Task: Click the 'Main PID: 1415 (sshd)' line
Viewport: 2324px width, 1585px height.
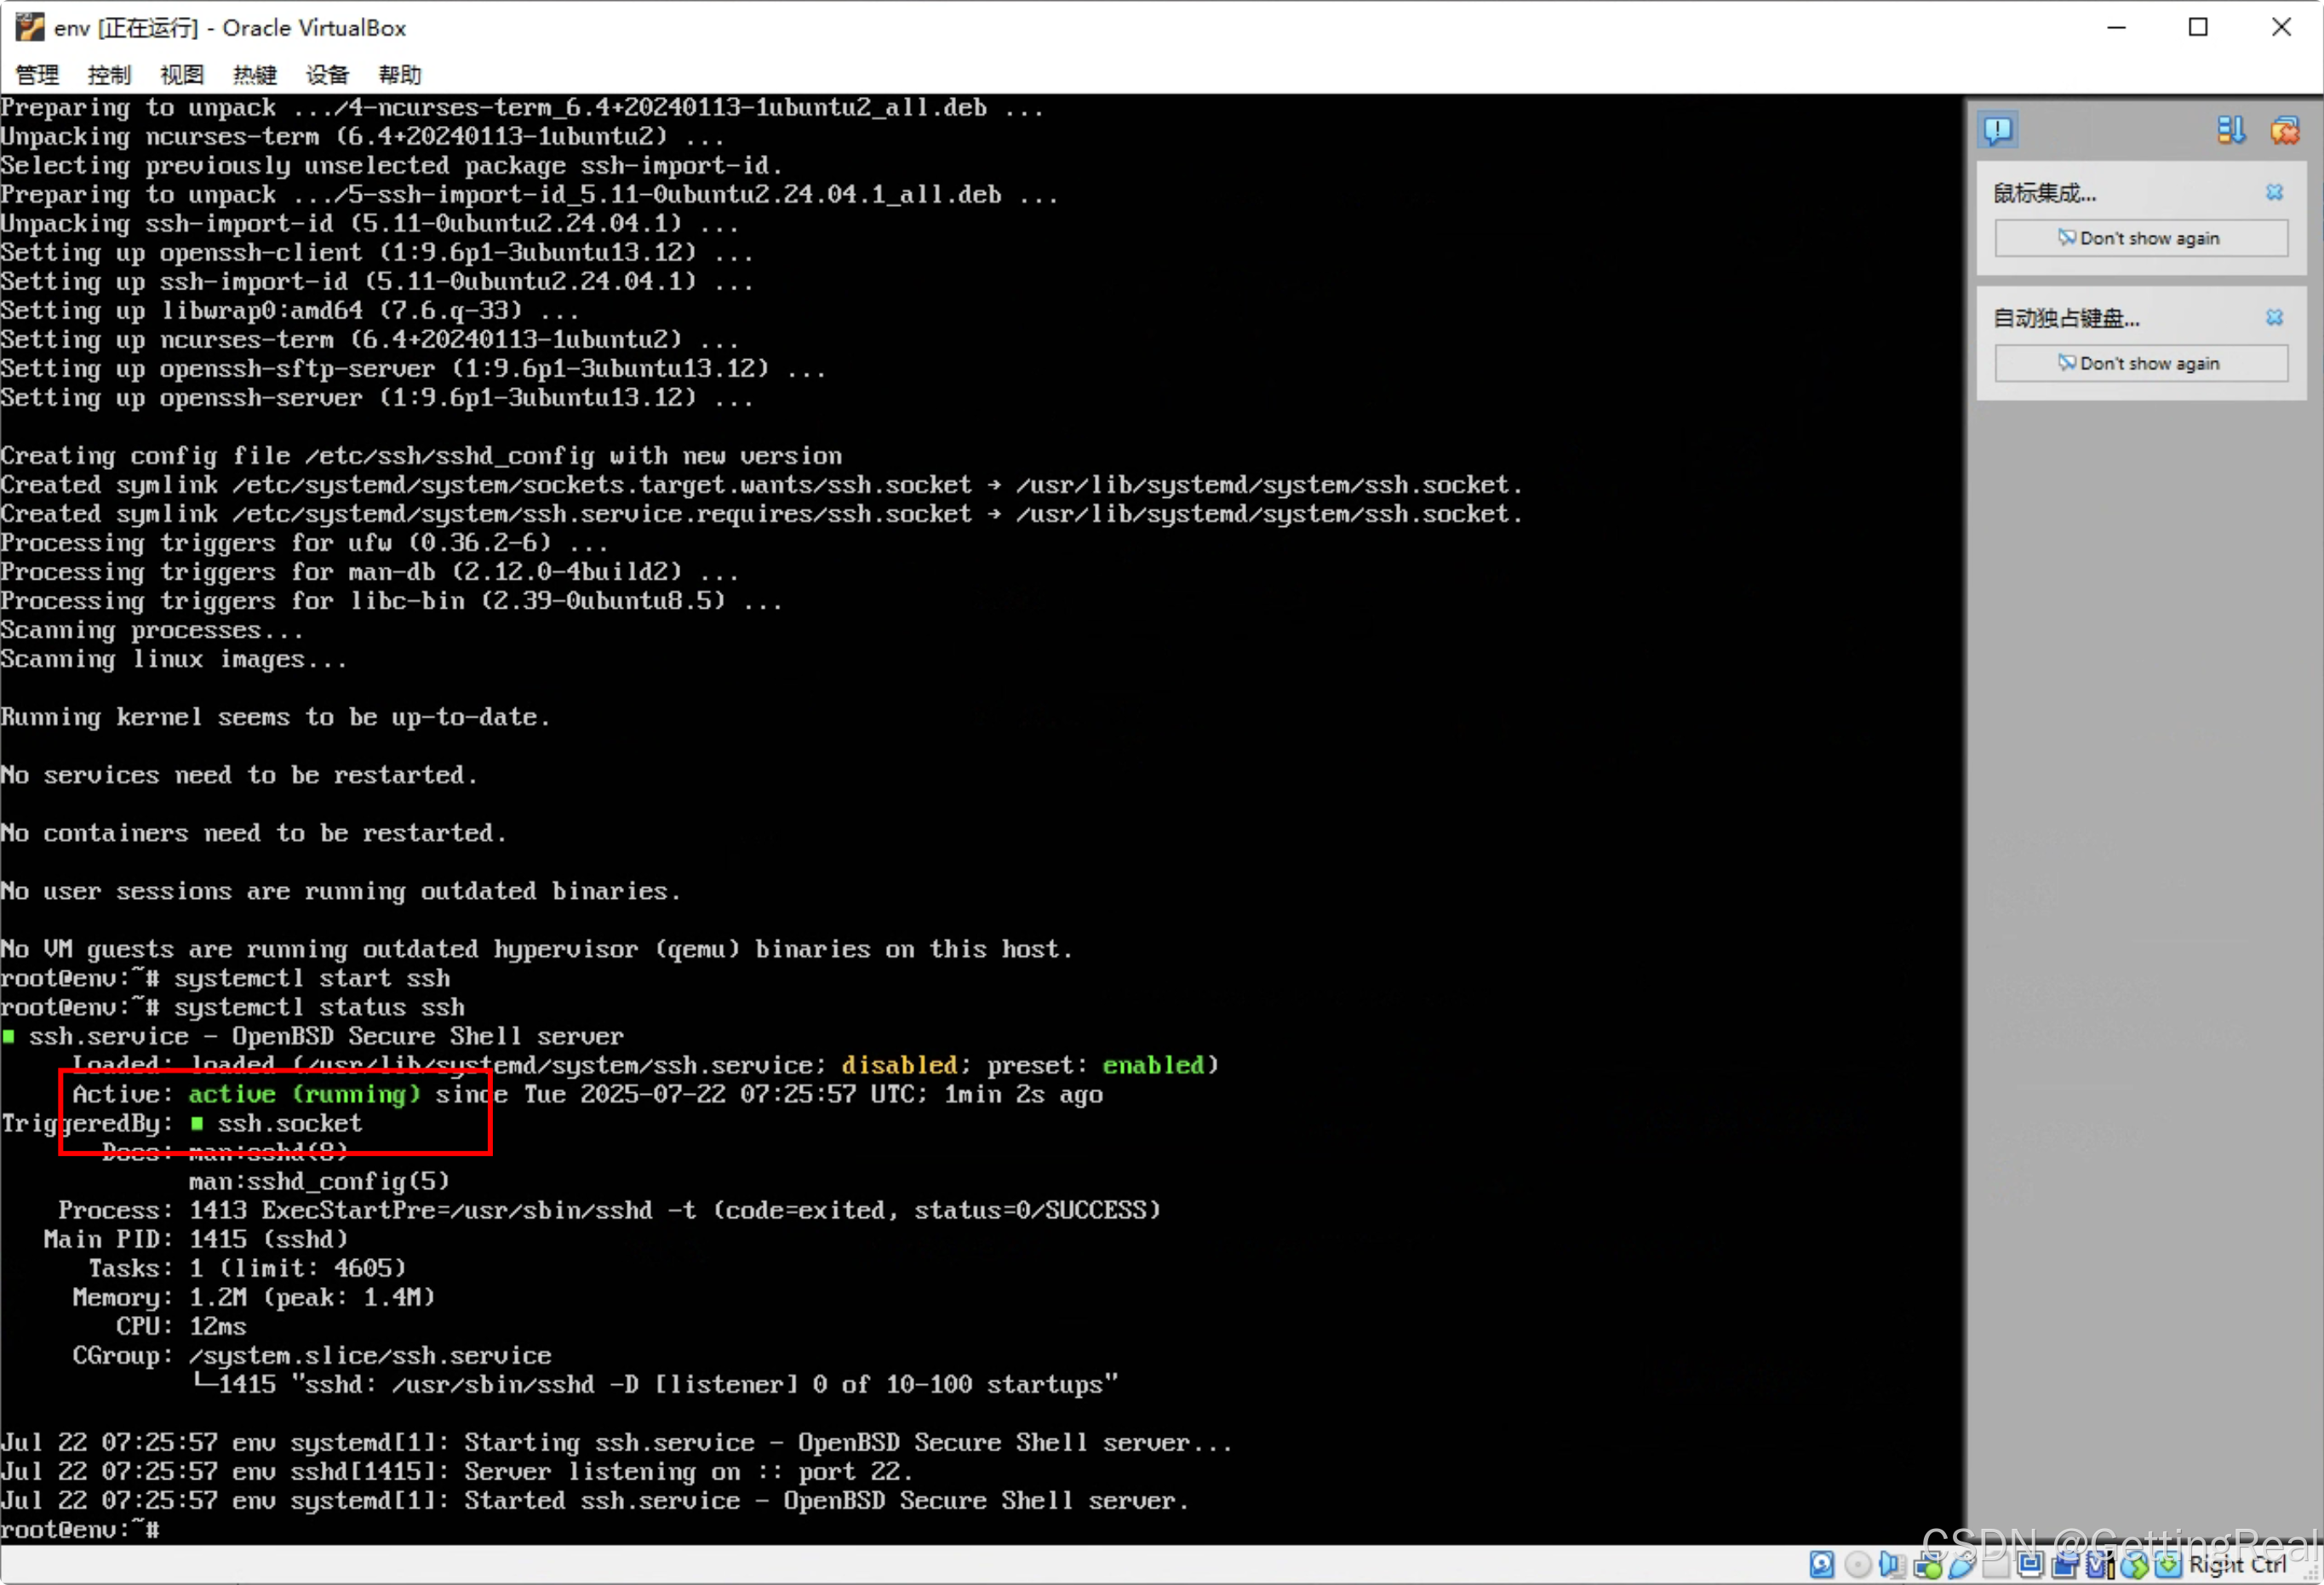Action: pyautogui.click(x=196, y=1239)
